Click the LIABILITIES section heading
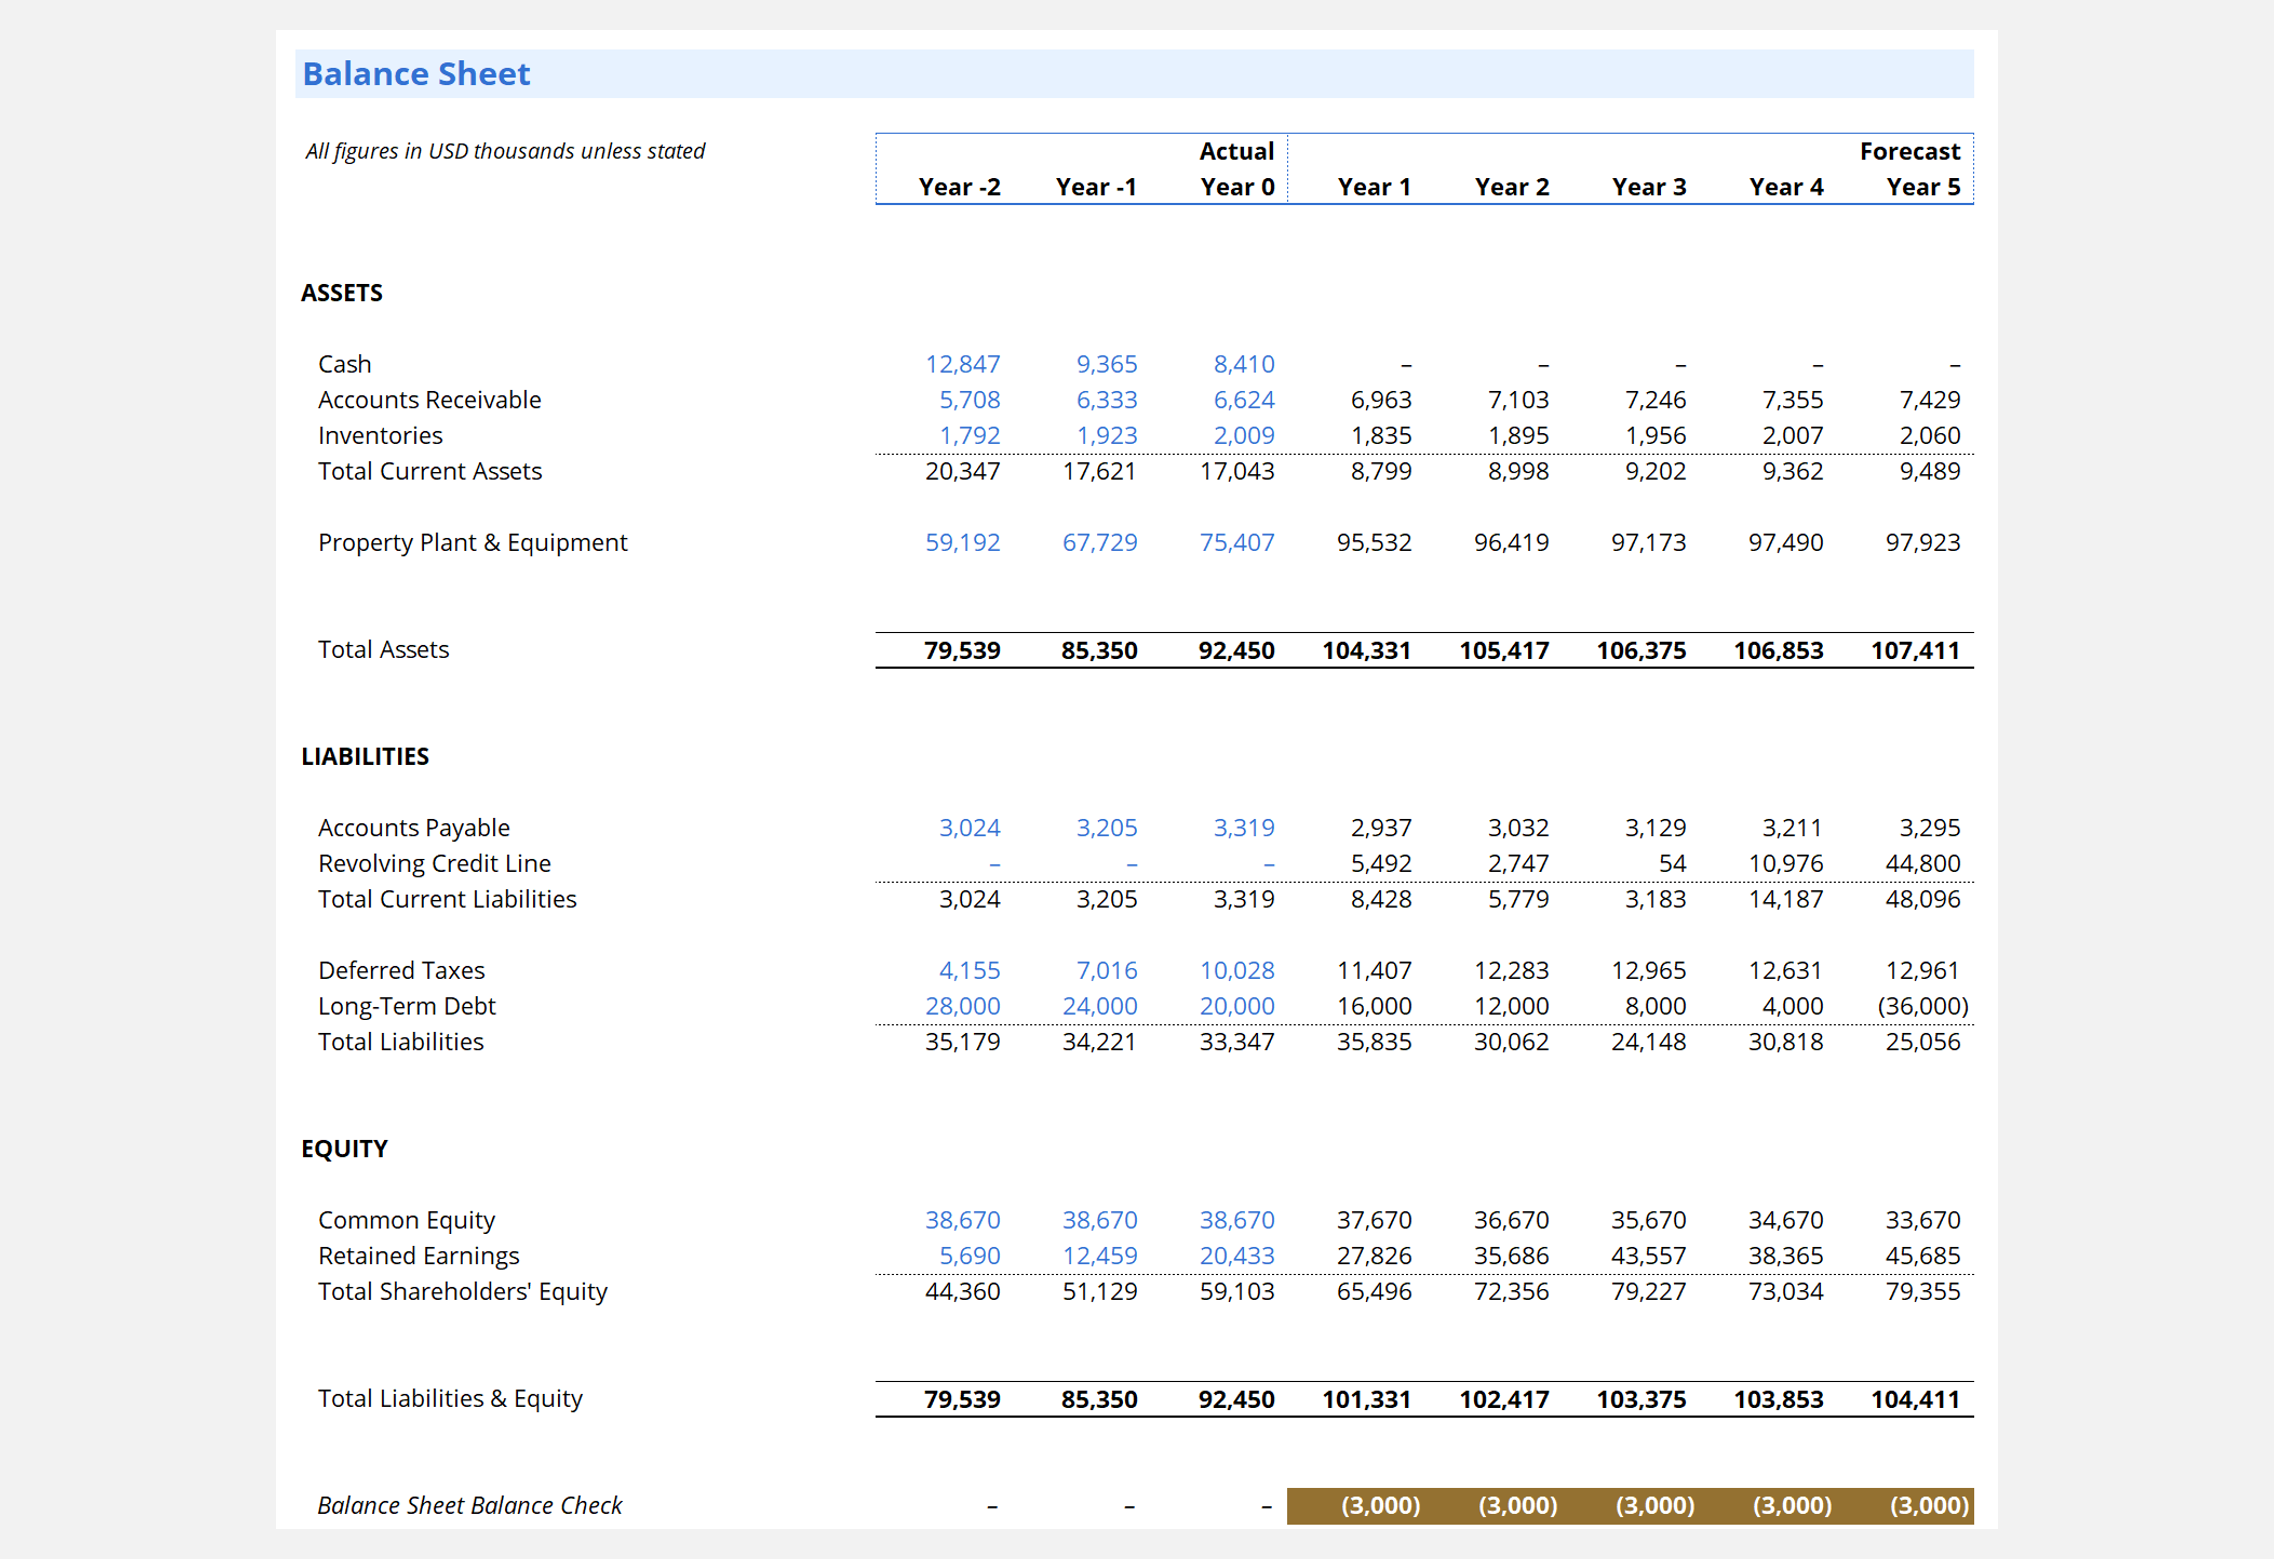This screenshot has height=1559, width=2274. [x=365, y=756]
